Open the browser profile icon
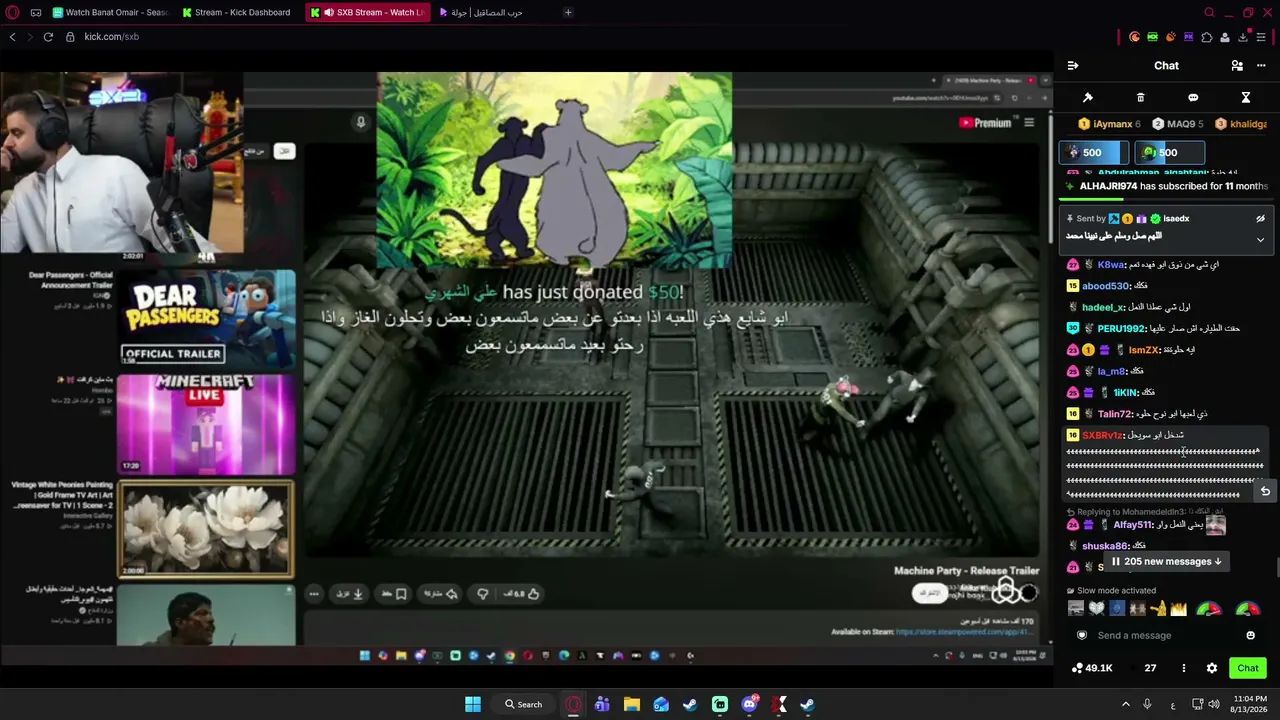This screenshot has height=720, width=1280. pos(1225,37)
